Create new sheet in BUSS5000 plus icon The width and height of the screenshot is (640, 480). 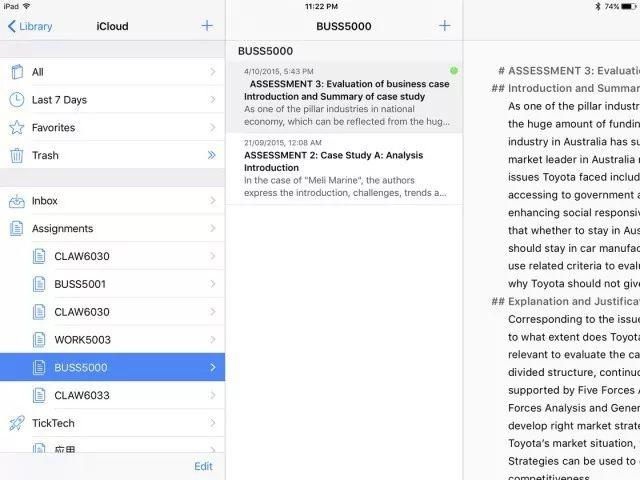(444, 26)
